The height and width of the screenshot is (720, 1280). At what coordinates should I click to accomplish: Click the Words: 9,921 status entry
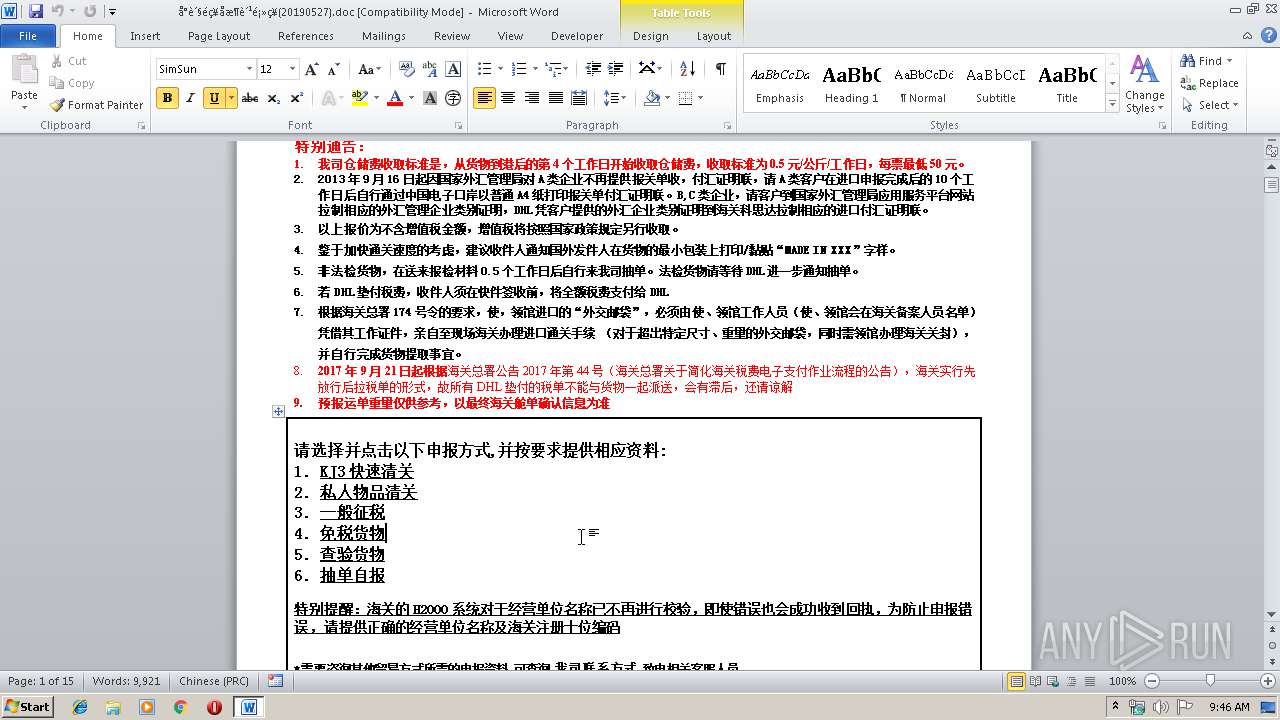(126, 681)
